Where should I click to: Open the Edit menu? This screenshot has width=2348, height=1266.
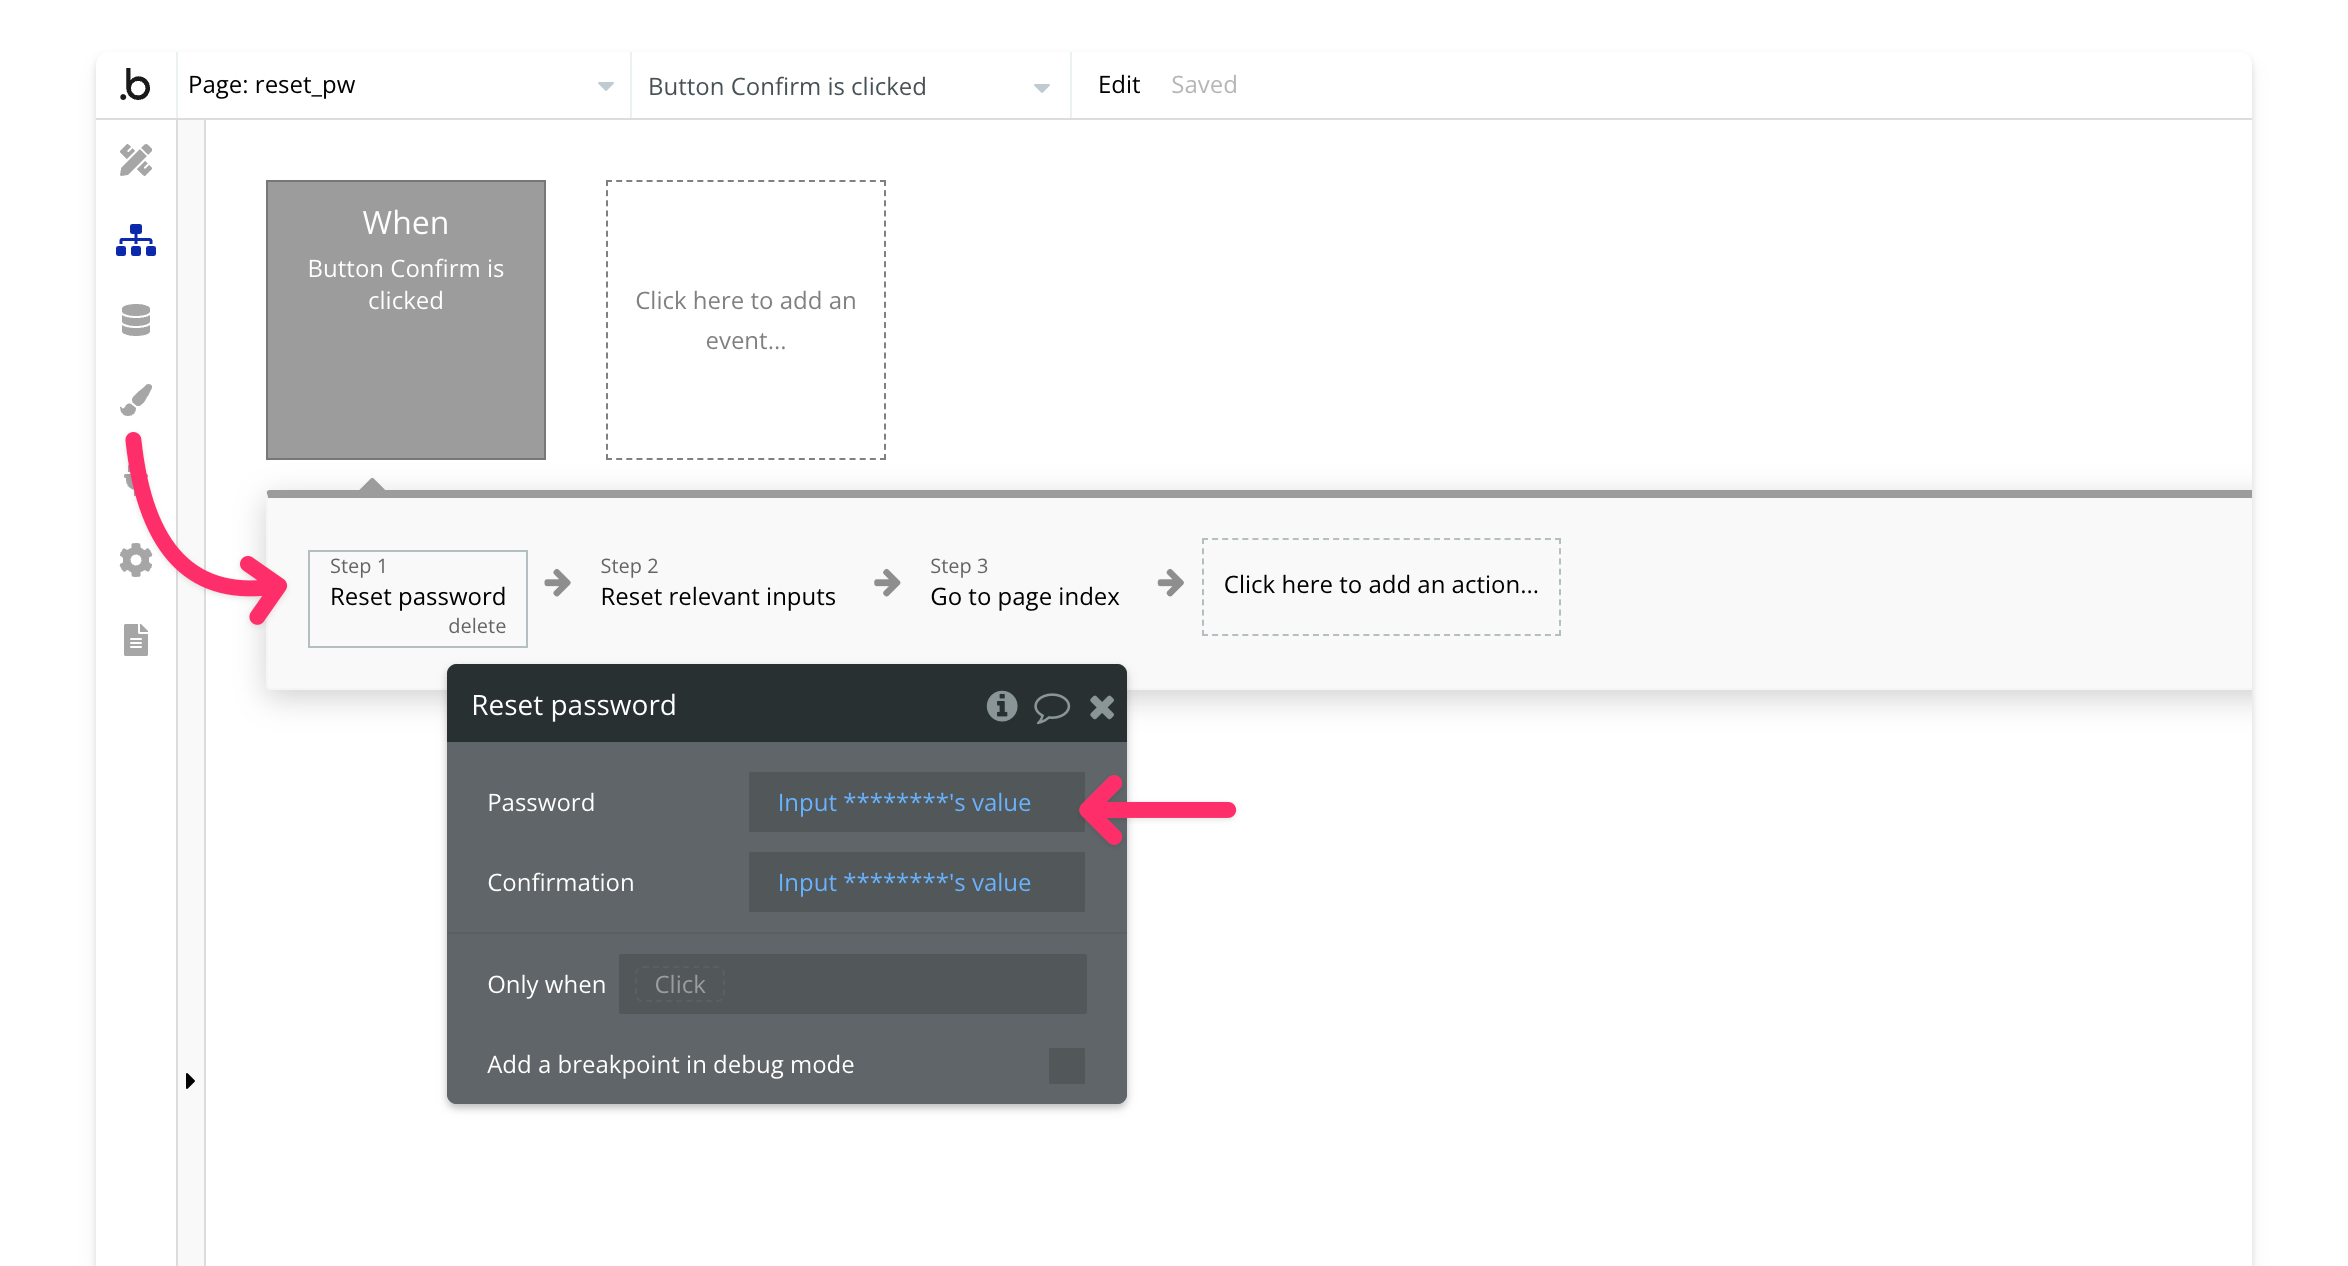click(x=1118, y=85)
